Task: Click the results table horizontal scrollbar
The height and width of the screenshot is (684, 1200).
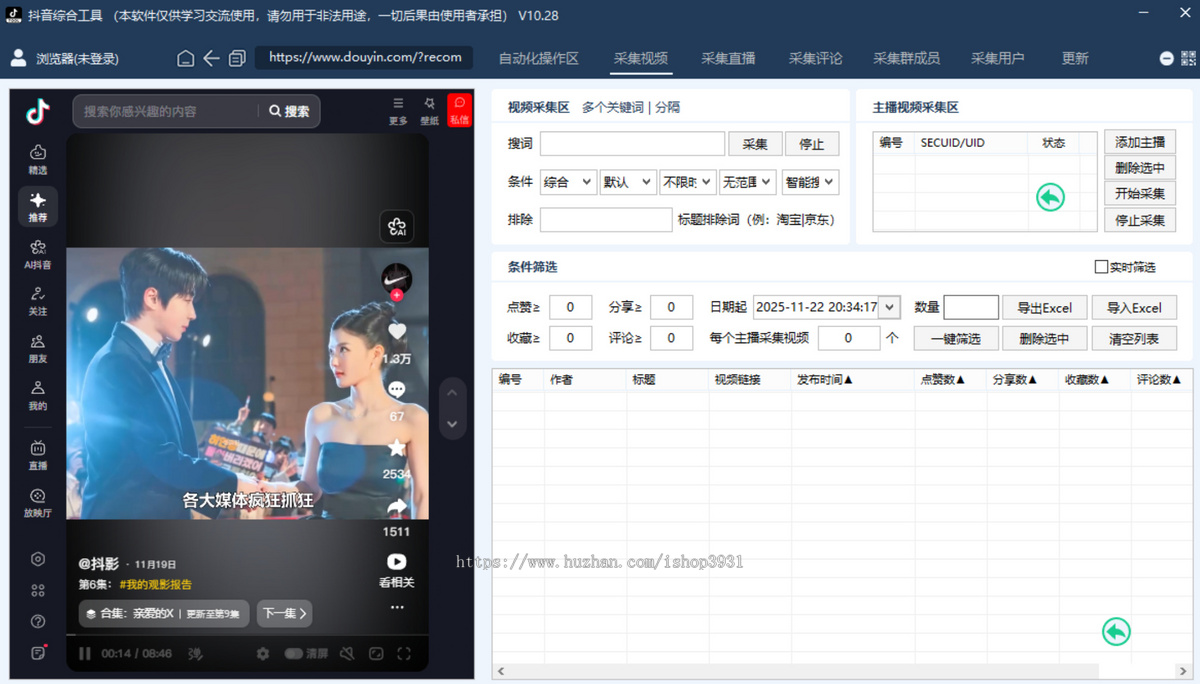Action: click(796, 671)
